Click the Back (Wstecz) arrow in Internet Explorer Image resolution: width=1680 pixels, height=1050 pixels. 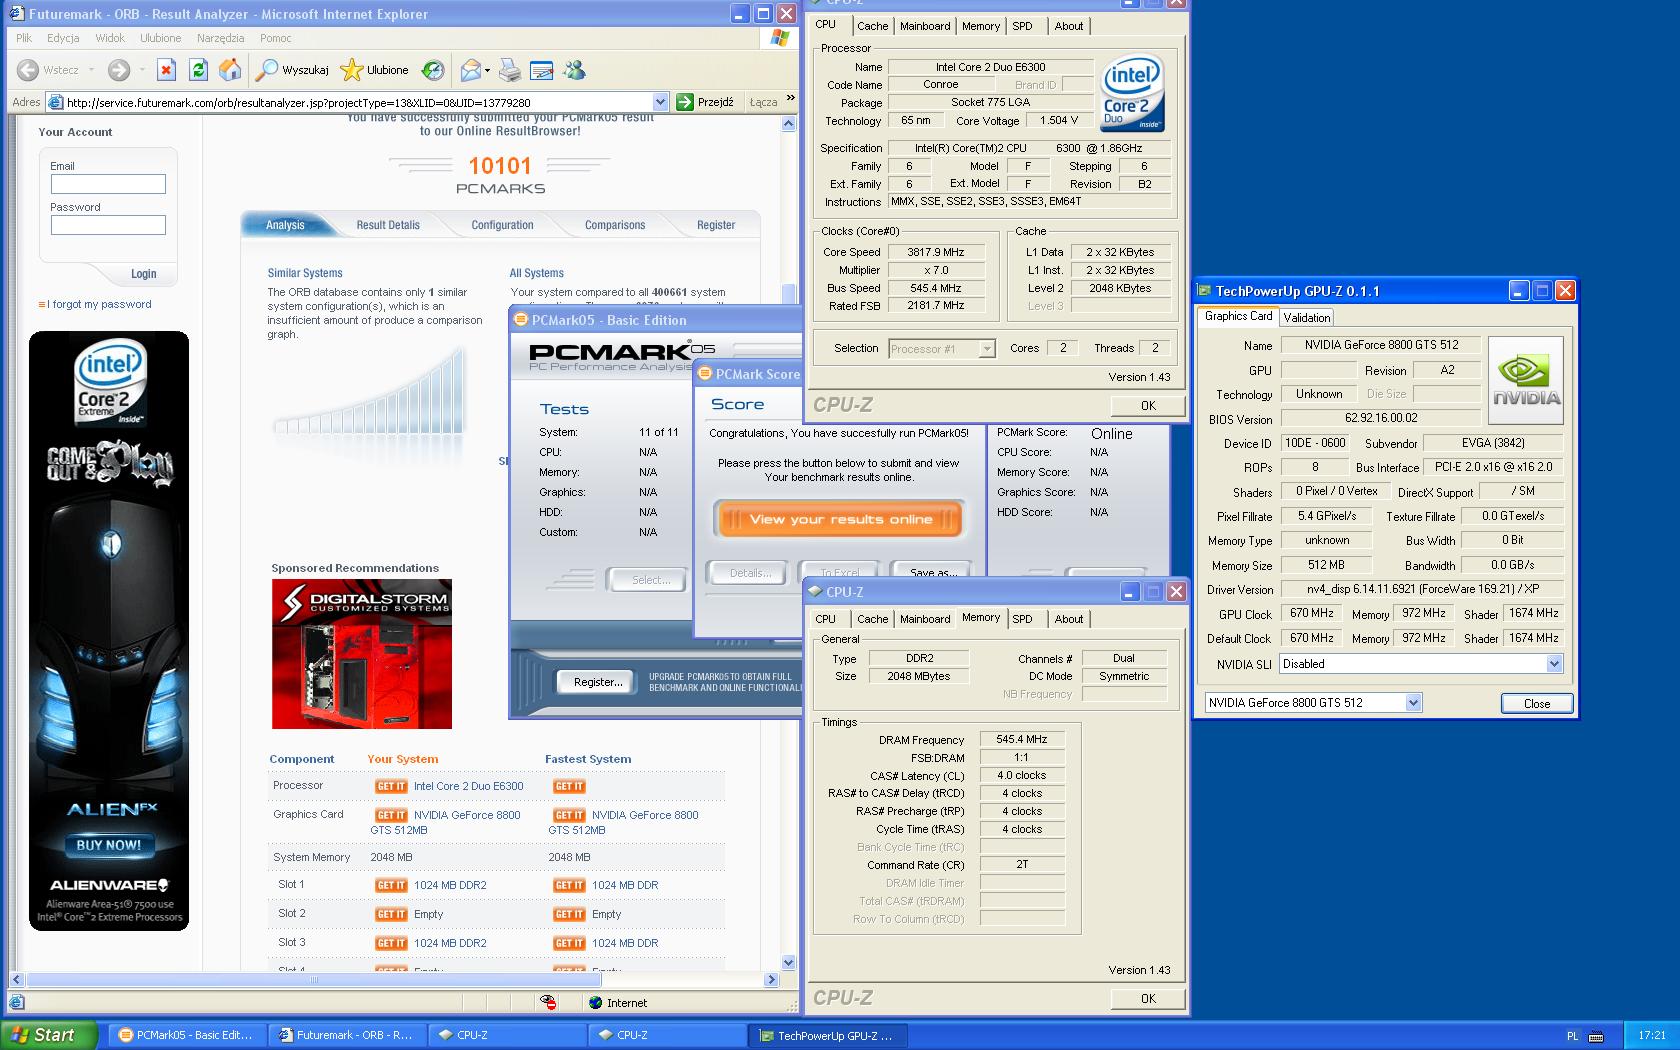pyautogui.click(x=28, y=70)
